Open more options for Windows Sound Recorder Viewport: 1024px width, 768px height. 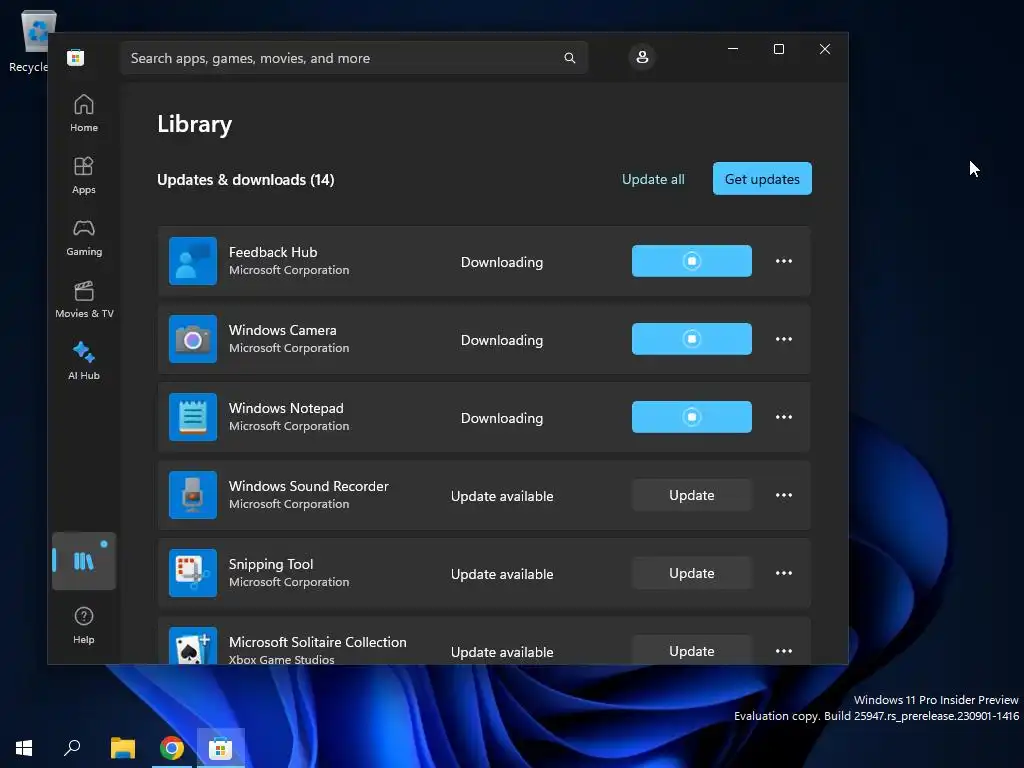click(x=784, y=495)
